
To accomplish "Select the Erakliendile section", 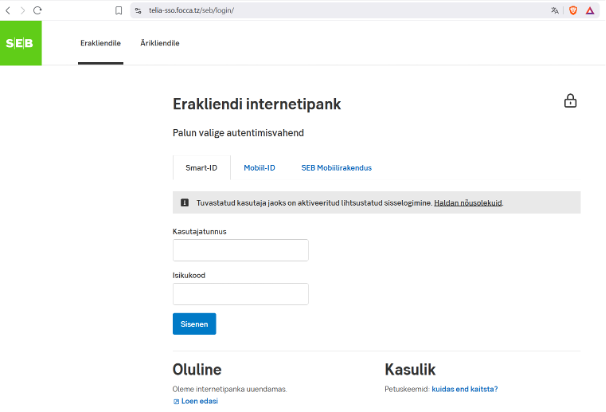I will click(x=100, y=44).
